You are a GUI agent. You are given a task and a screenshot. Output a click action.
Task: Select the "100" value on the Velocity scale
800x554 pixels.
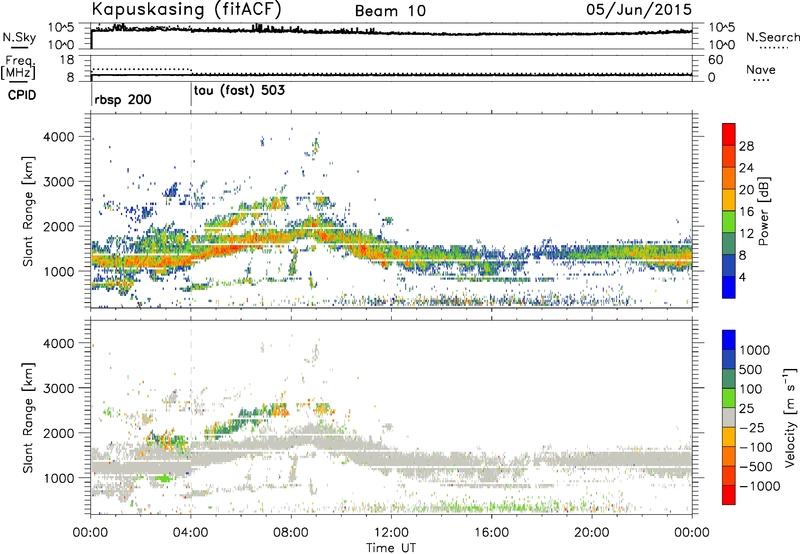pyautogui.click(x=751, y=389)
